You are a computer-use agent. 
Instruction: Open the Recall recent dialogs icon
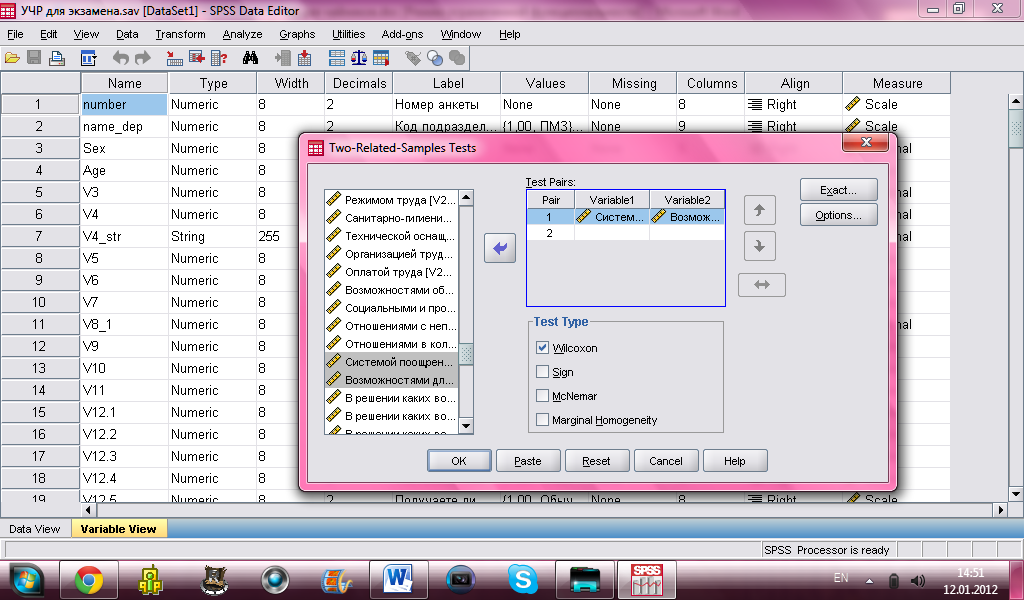pos(88,58)
